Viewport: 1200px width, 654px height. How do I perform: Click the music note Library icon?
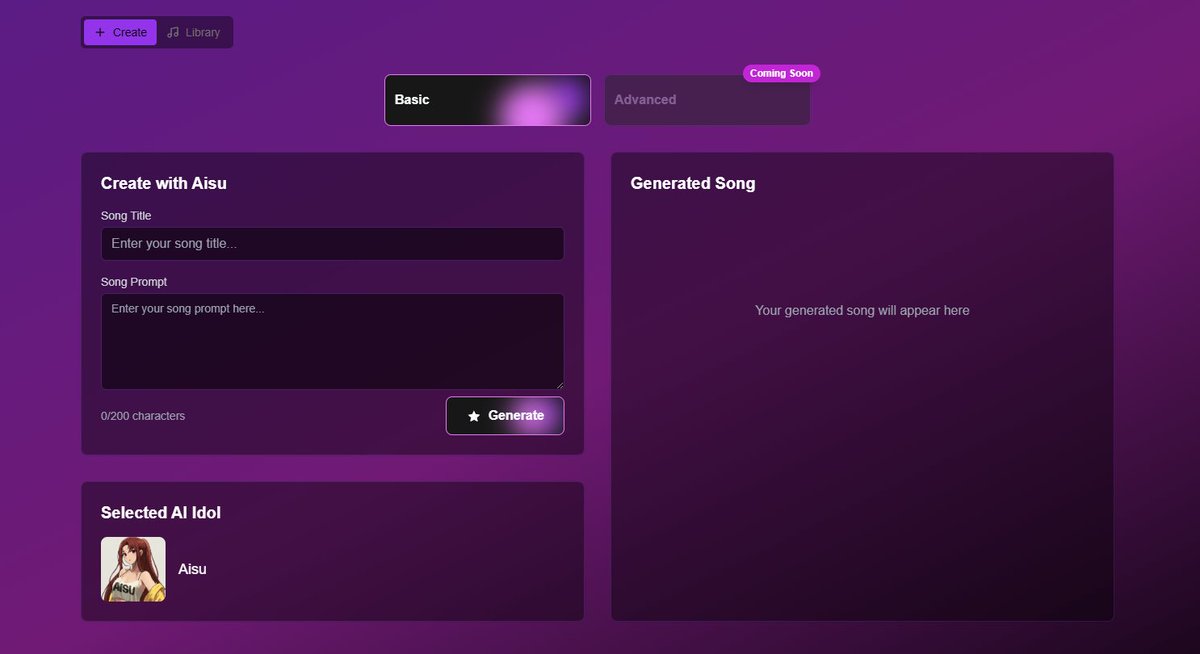(x=173, y=32)
